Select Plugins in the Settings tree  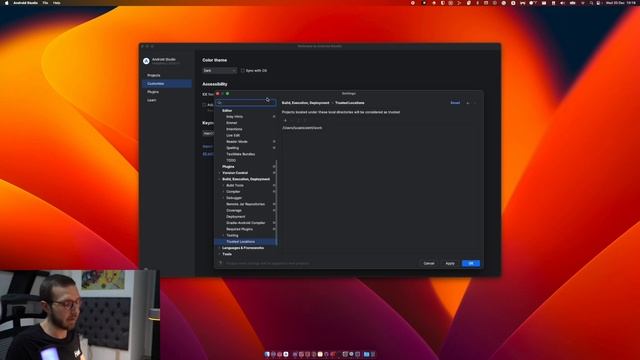tap(228, 167)
